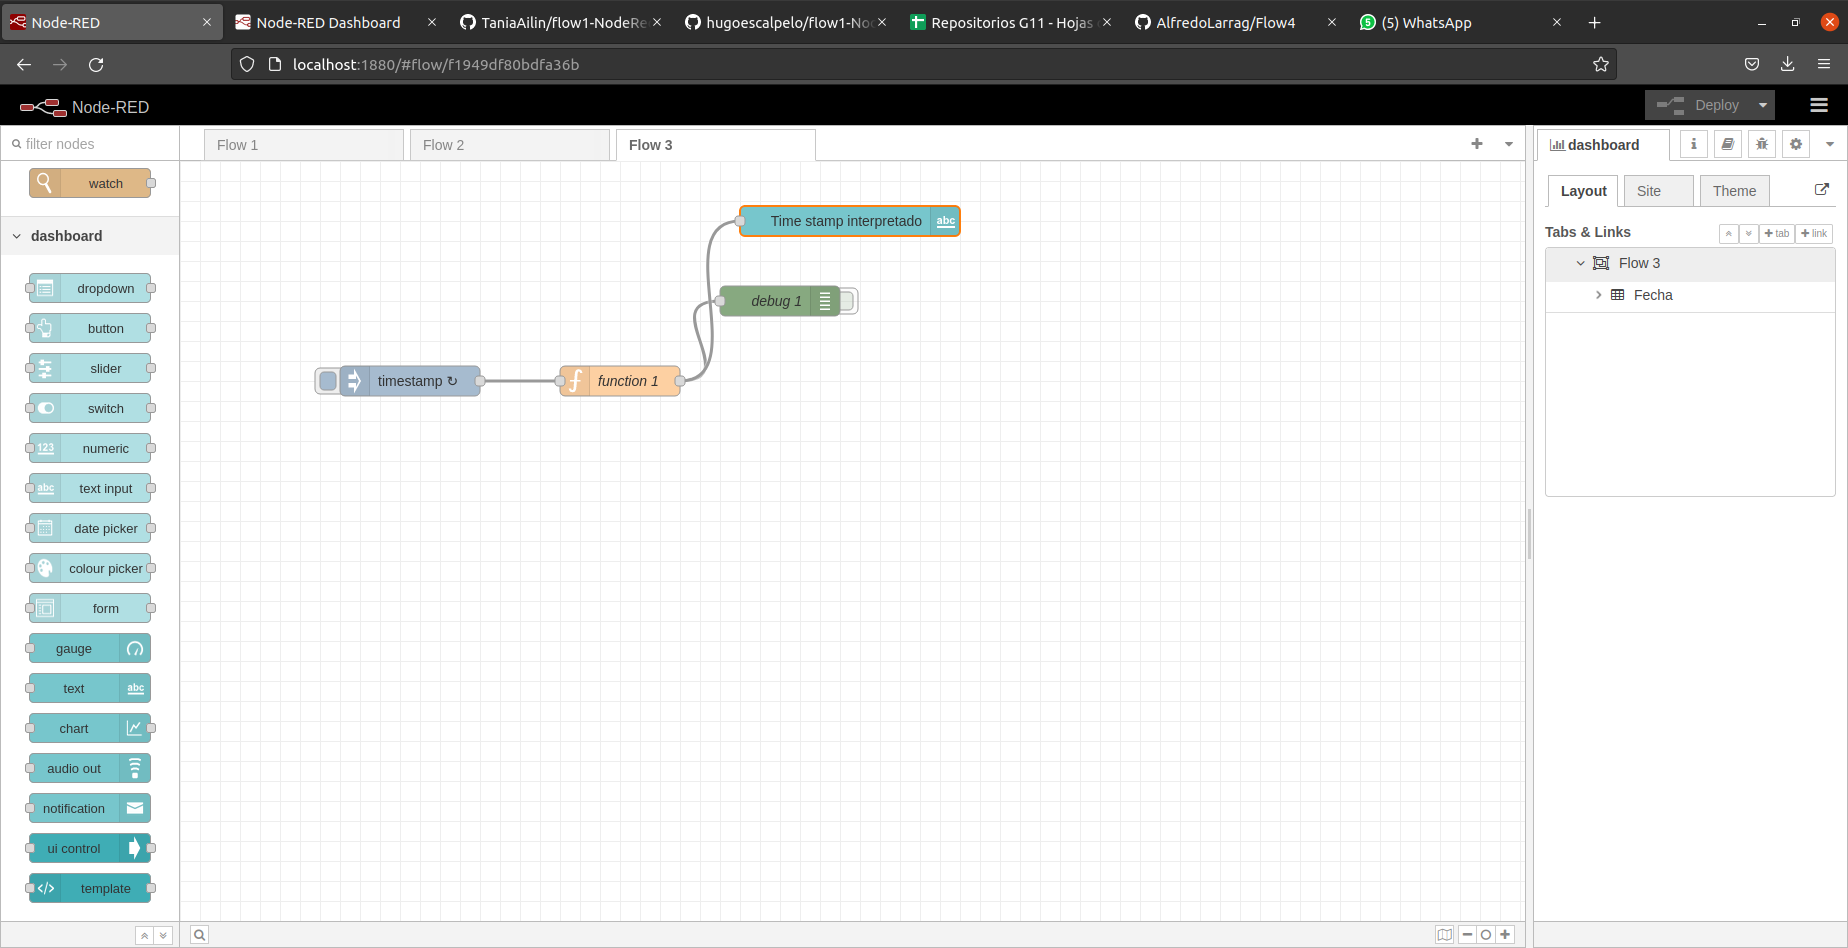Open the Node-RED main hamburger menu
The width and height of the screenshot is (1848, 948).
click(1818, 105)
